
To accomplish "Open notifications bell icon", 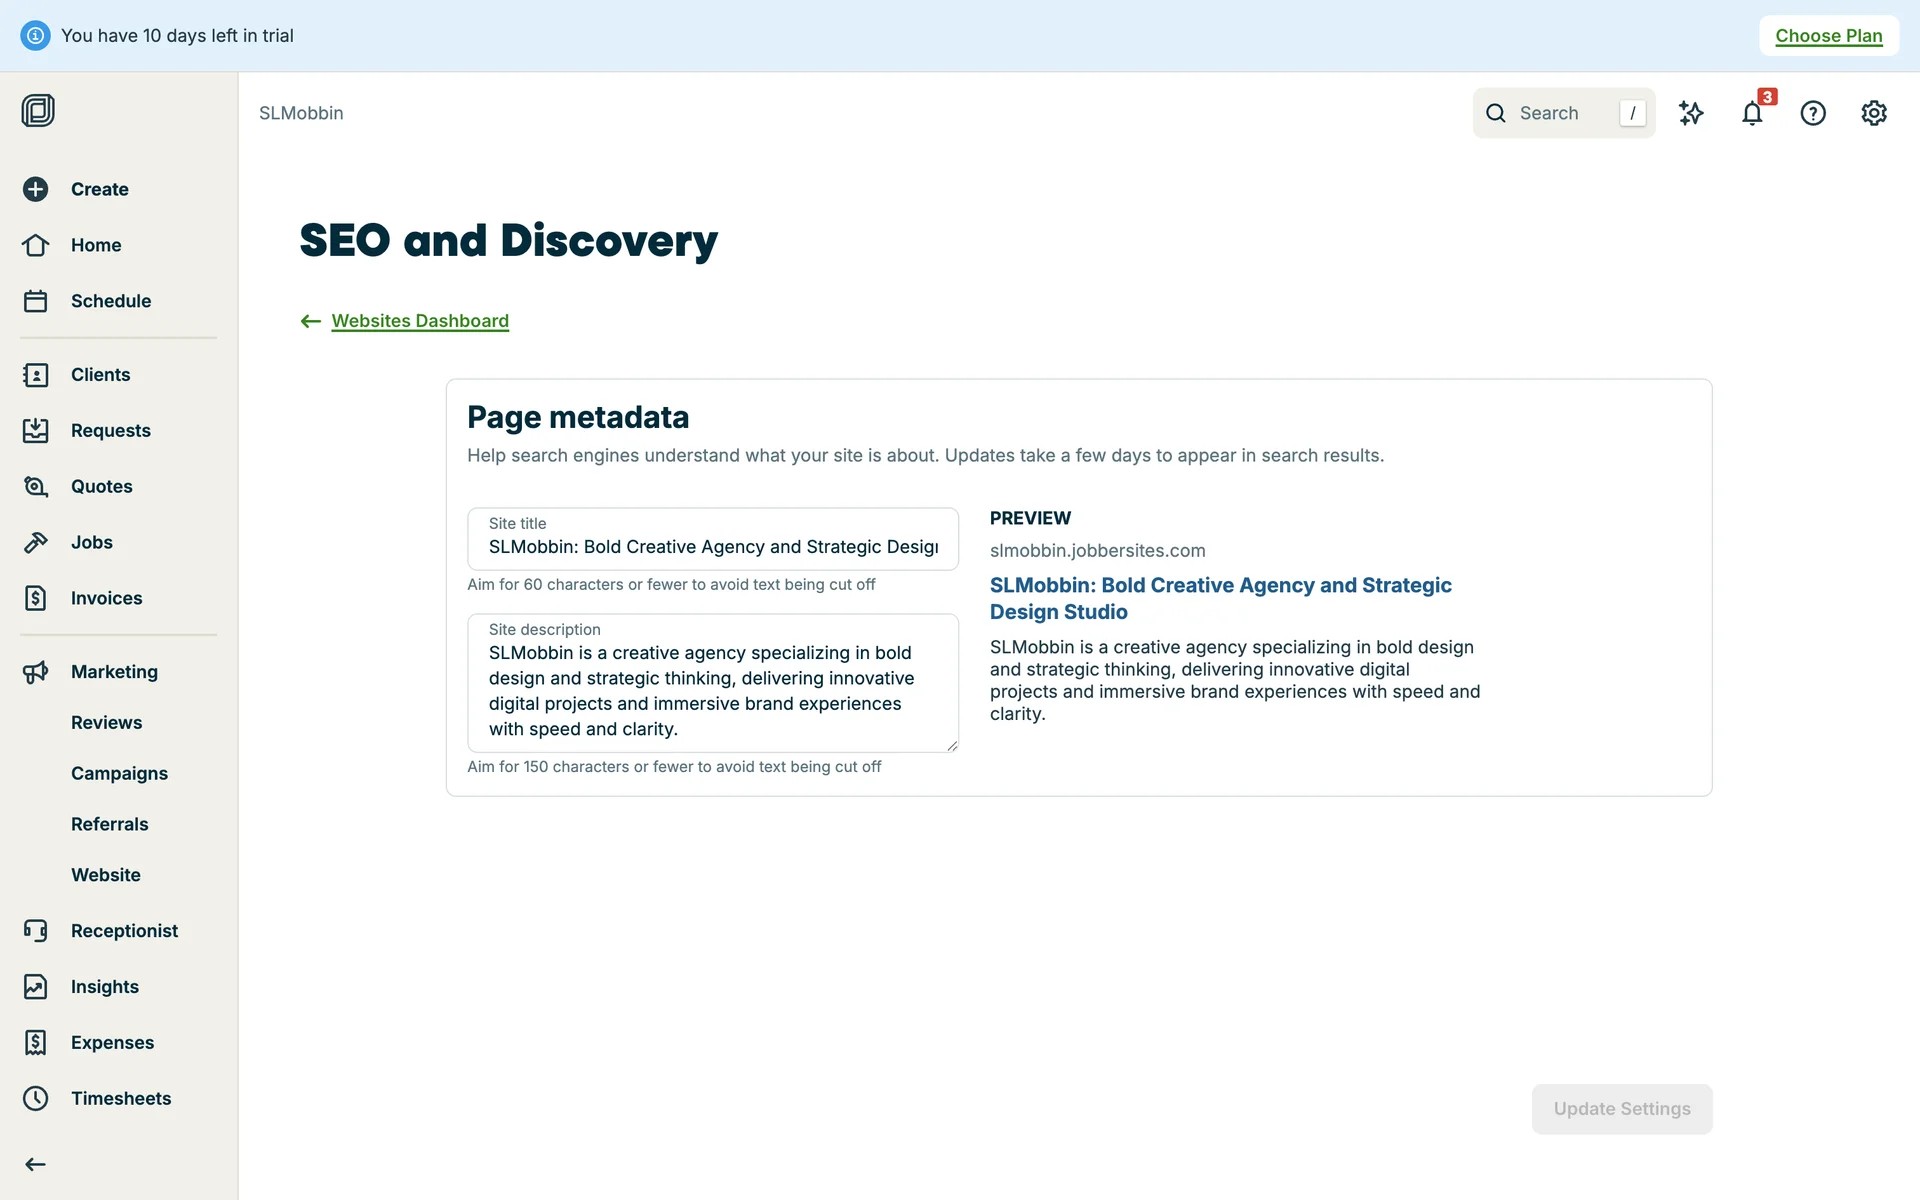I will [x=1751, y=113].
